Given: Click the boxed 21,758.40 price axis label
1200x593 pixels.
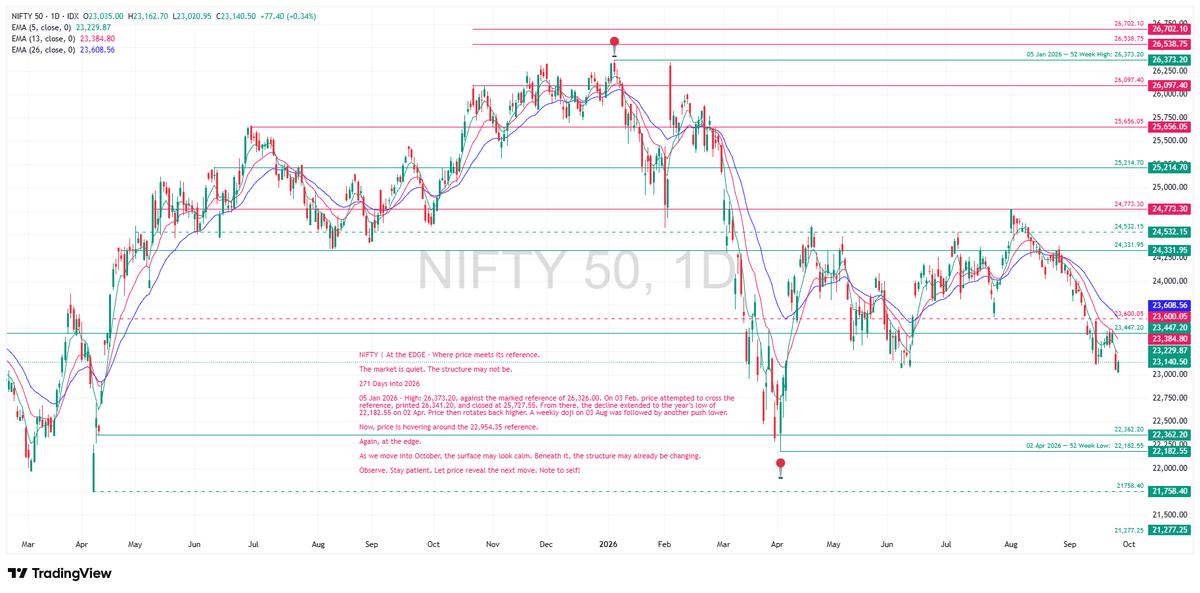Looking at the screenshot, I should (x=1169, y=491).
